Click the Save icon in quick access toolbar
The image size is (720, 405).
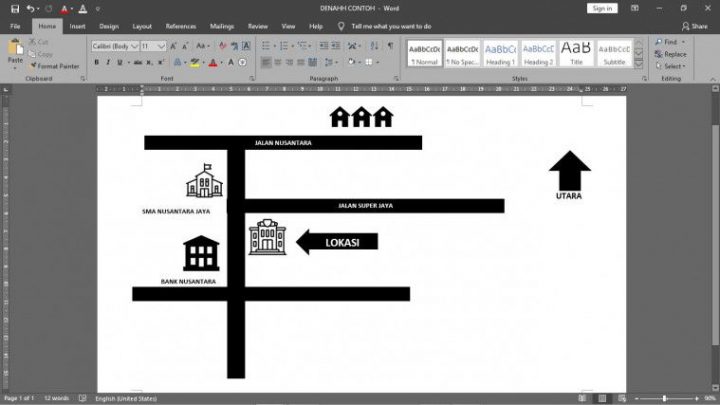point(15,9)
